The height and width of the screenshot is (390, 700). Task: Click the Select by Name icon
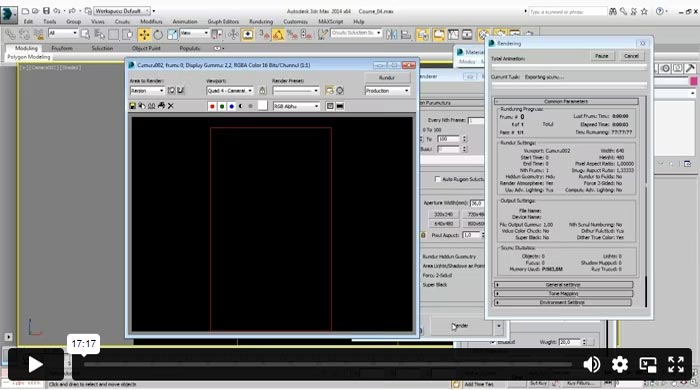[x=99, y=34]
